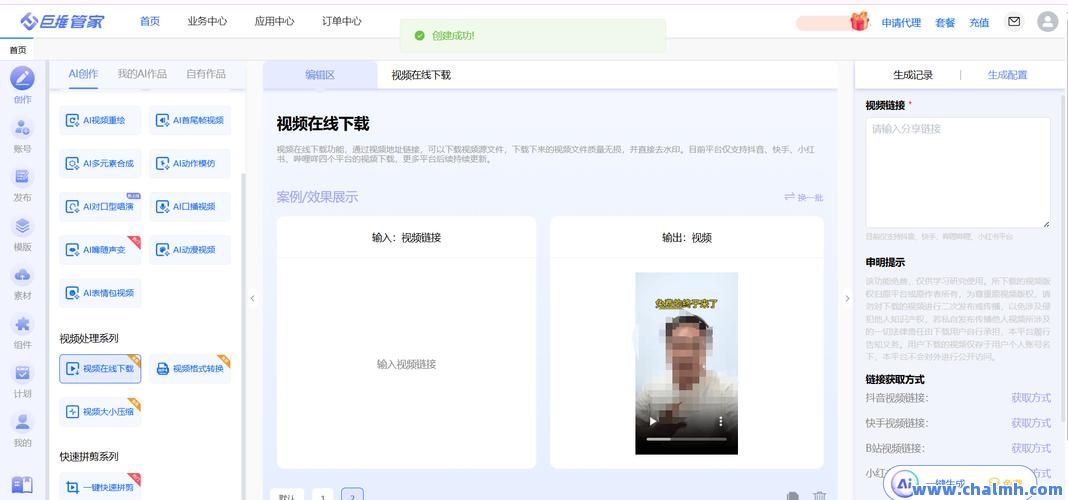1068x500 pixels.
Task: Click the 巨推管家 logo
Action: click(x=63, y=22)
